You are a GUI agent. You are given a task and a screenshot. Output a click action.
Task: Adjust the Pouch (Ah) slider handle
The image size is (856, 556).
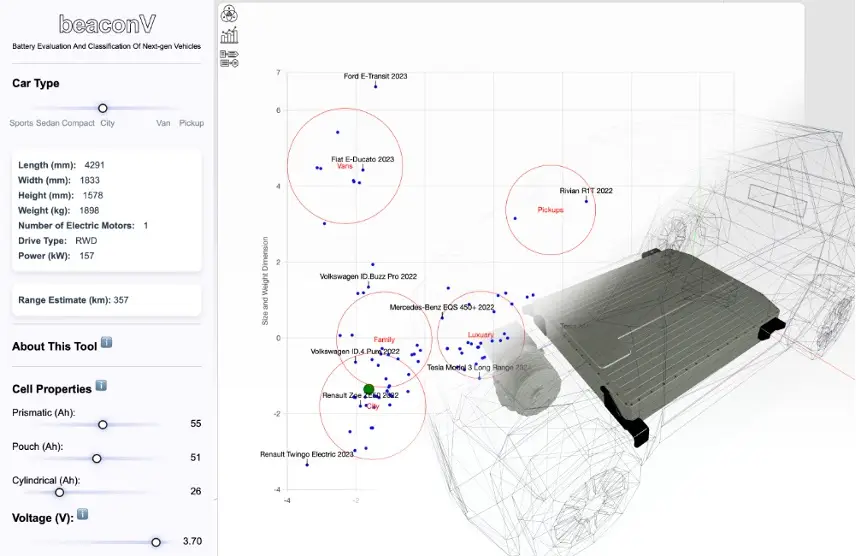click(97, 458)
